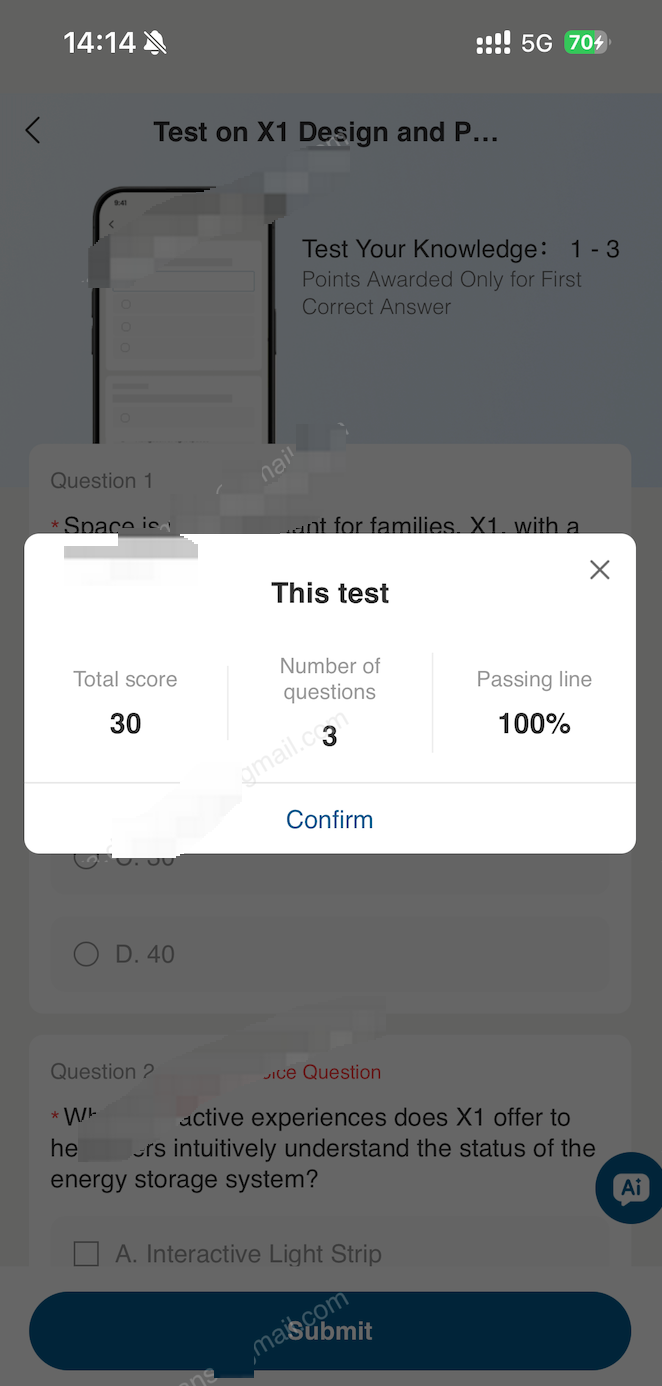The height and width of the screenshot is (1386, 662).
Task: Tap the Total score value 30
Action: 125,724
